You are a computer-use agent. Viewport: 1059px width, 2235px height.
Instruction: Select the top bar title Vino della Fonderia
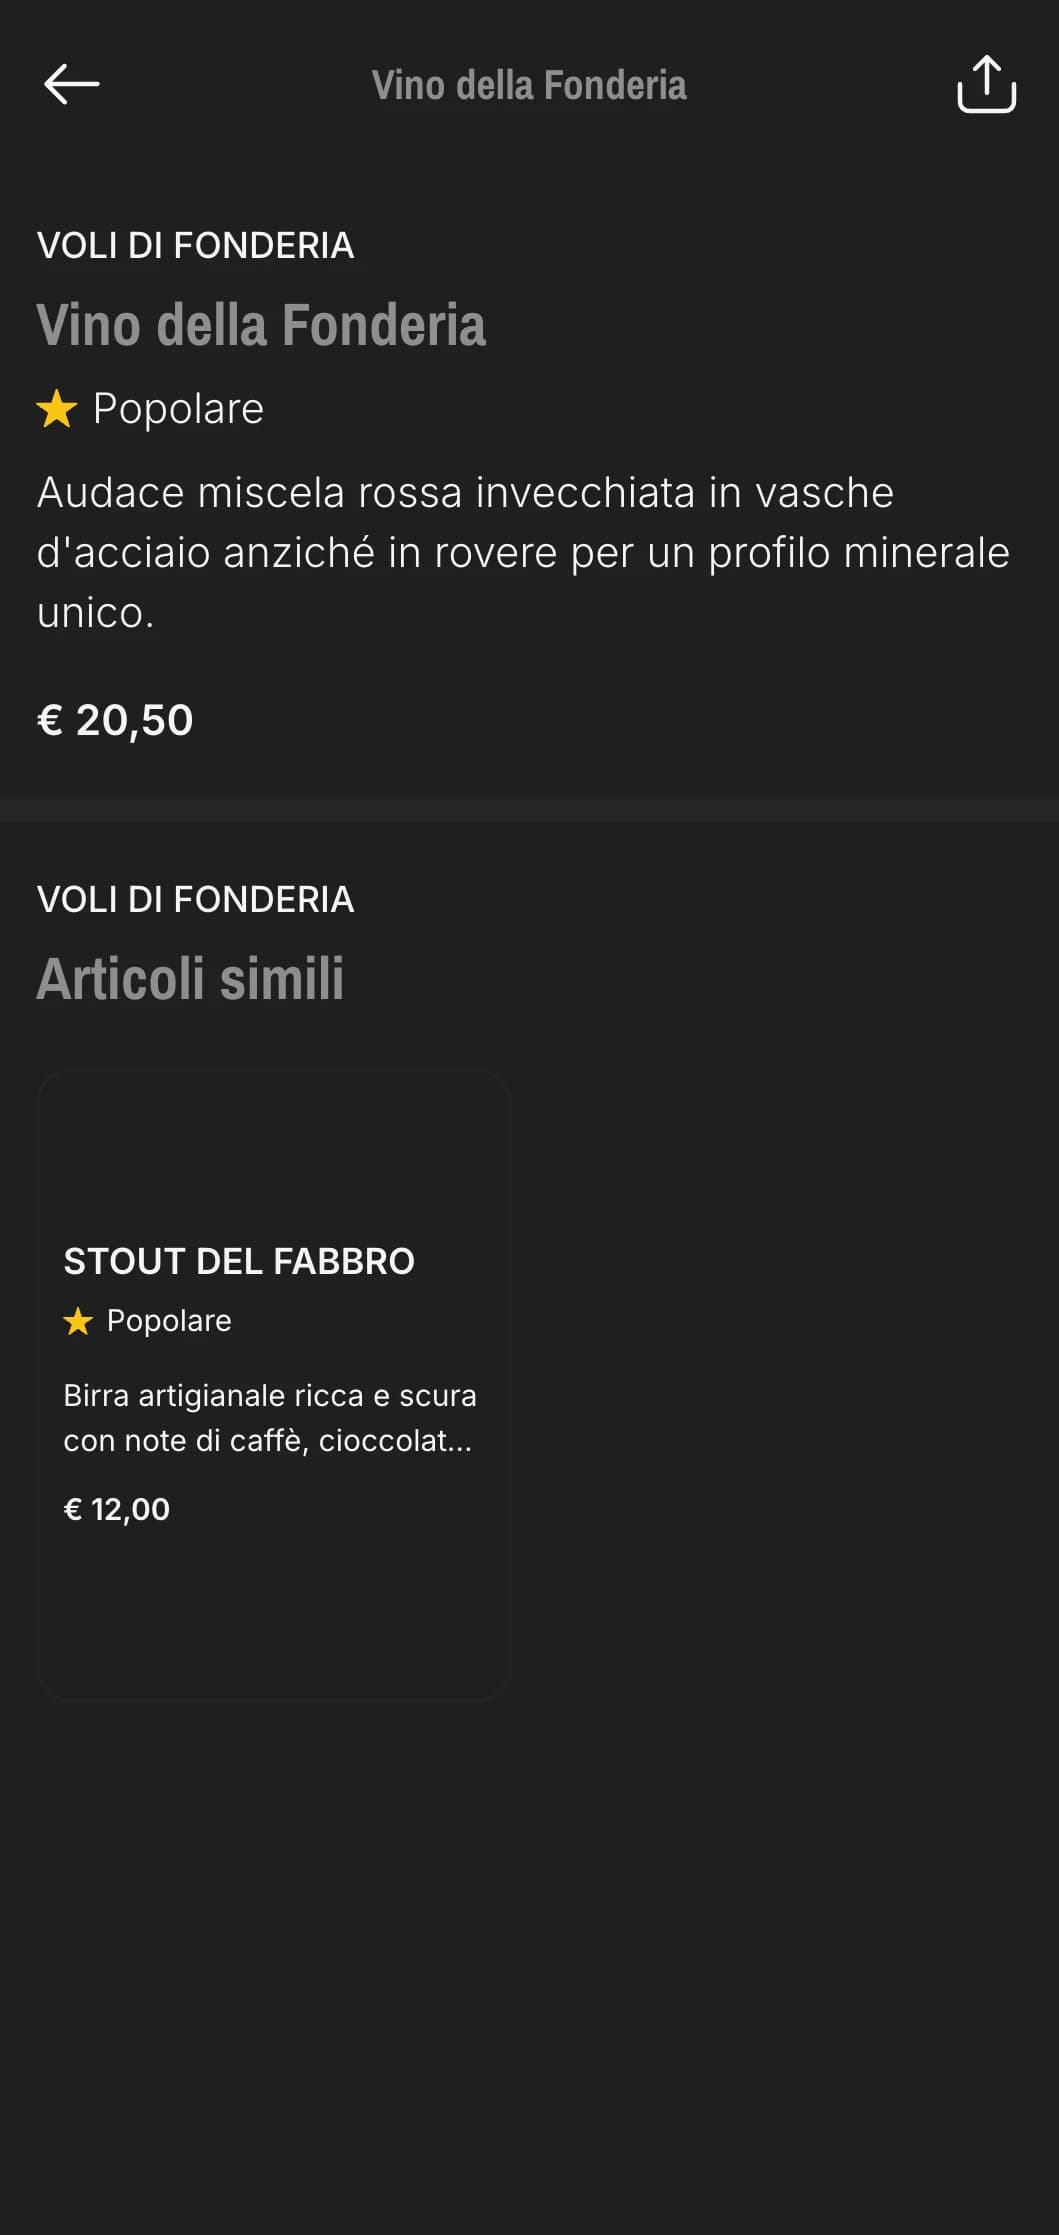click(529, 85)
